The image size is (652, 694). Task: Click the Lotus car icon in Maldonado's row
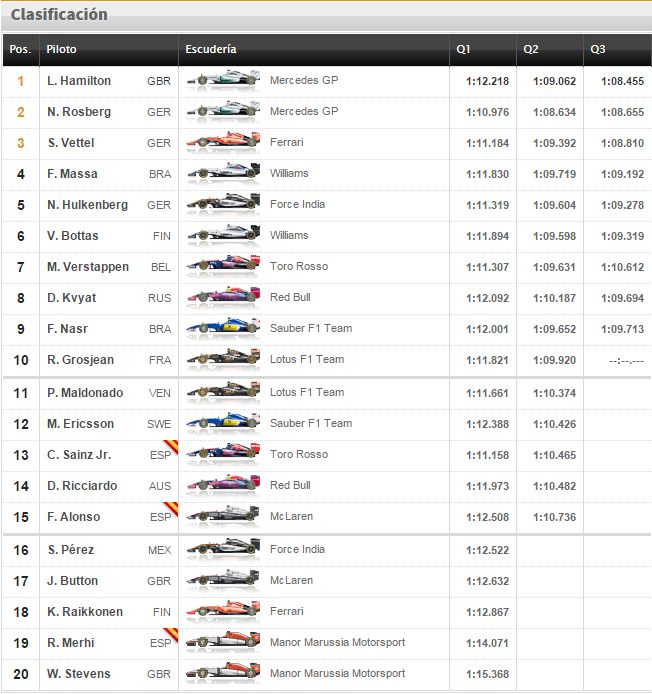pos(223,391)
